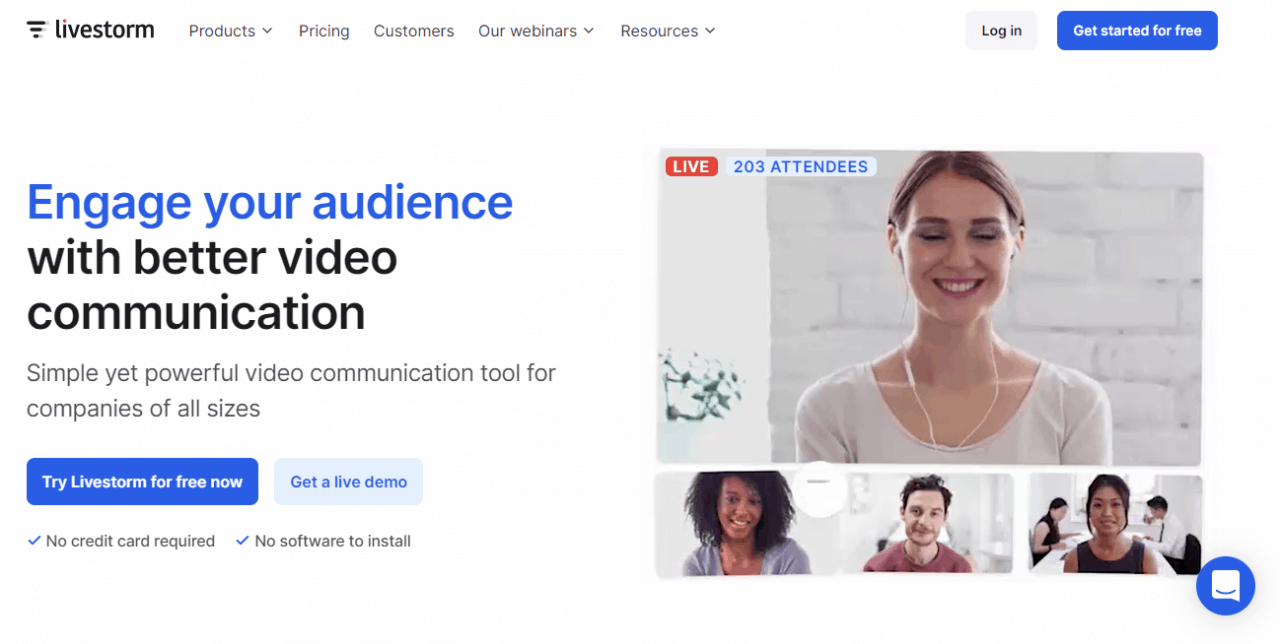The height and width of the screenshot is (644, 1280).
Task: Click the Engage your audience heading
Action: click(270, 202)
